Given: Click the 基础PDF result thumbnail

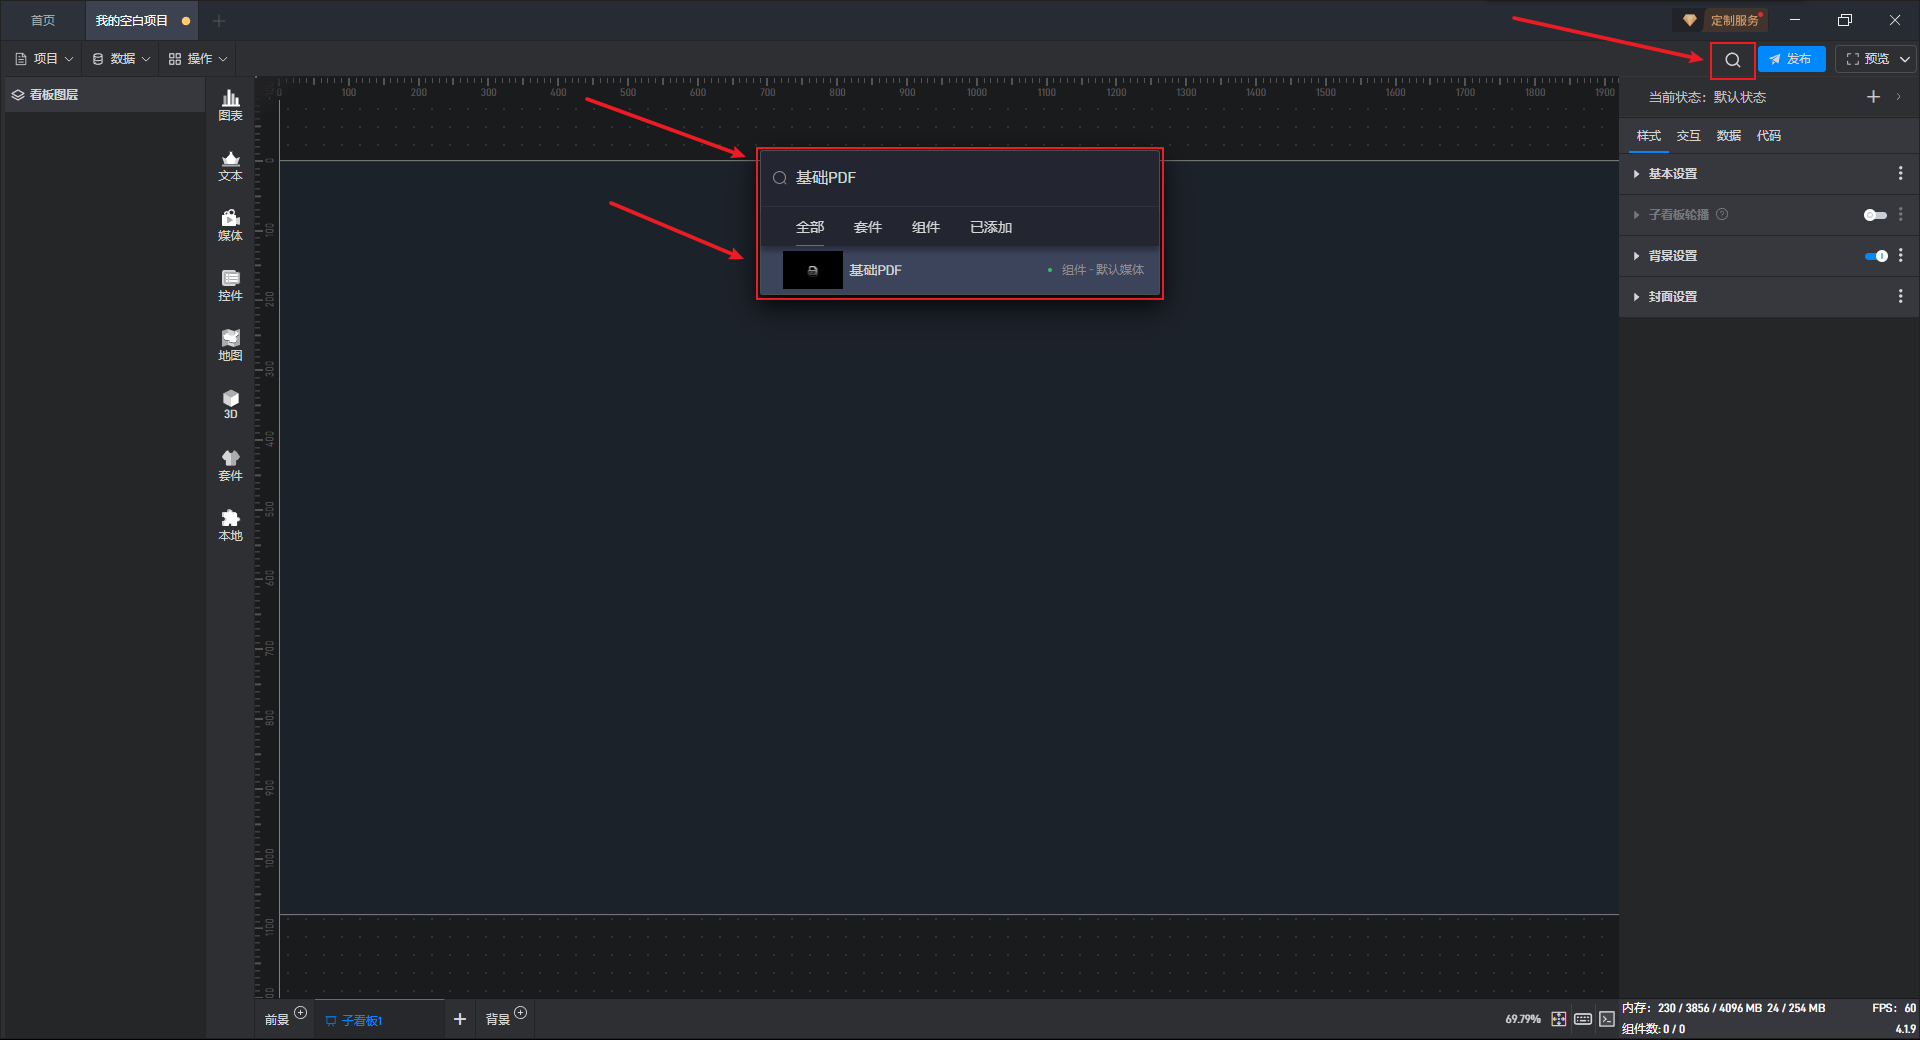Looking at the screenshot, I should tap(813, 270).
